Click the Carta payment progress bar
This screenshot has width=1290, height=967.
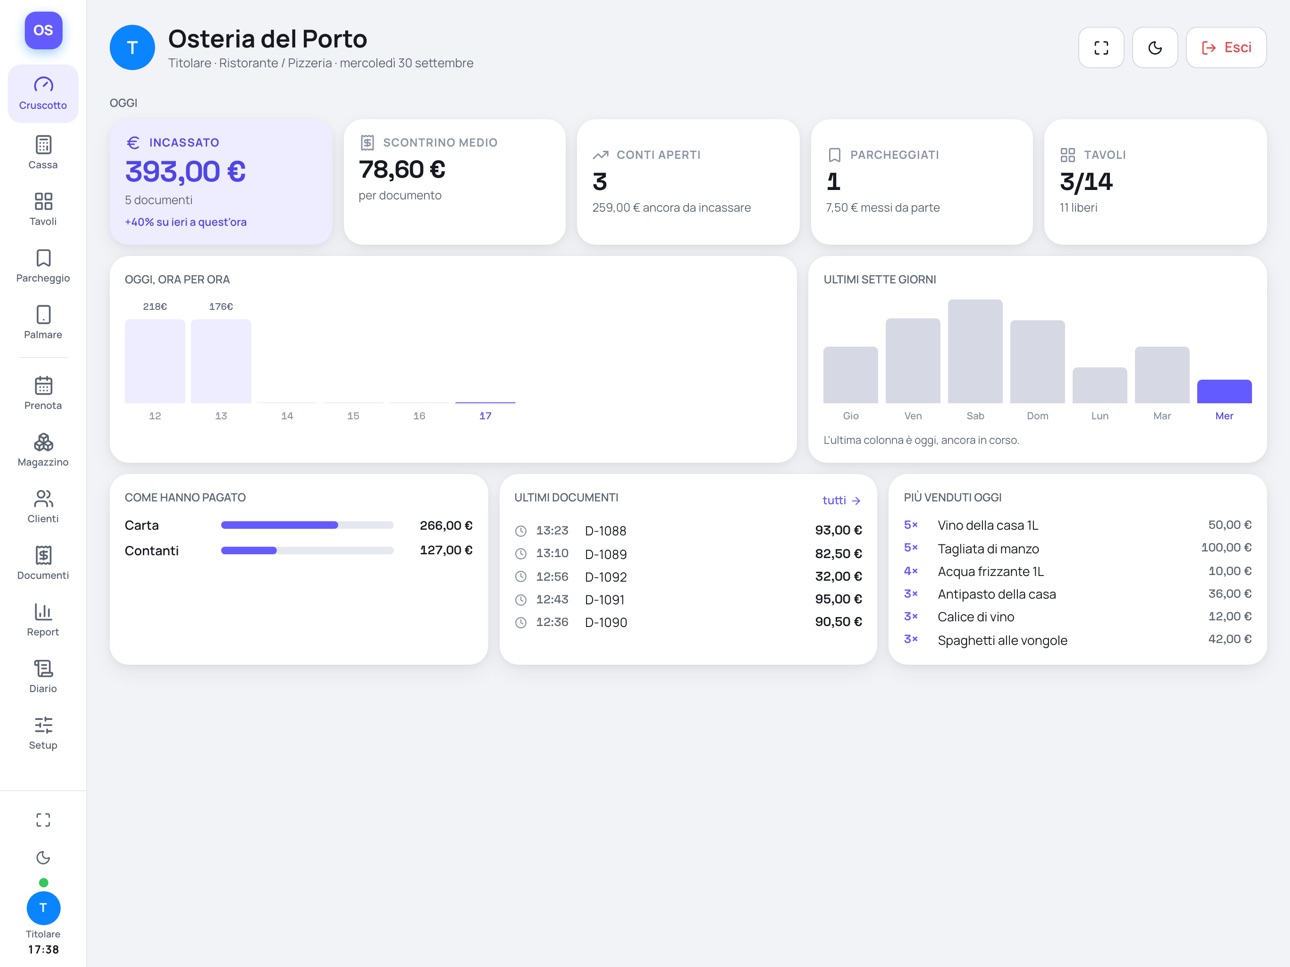coord(307,525)
